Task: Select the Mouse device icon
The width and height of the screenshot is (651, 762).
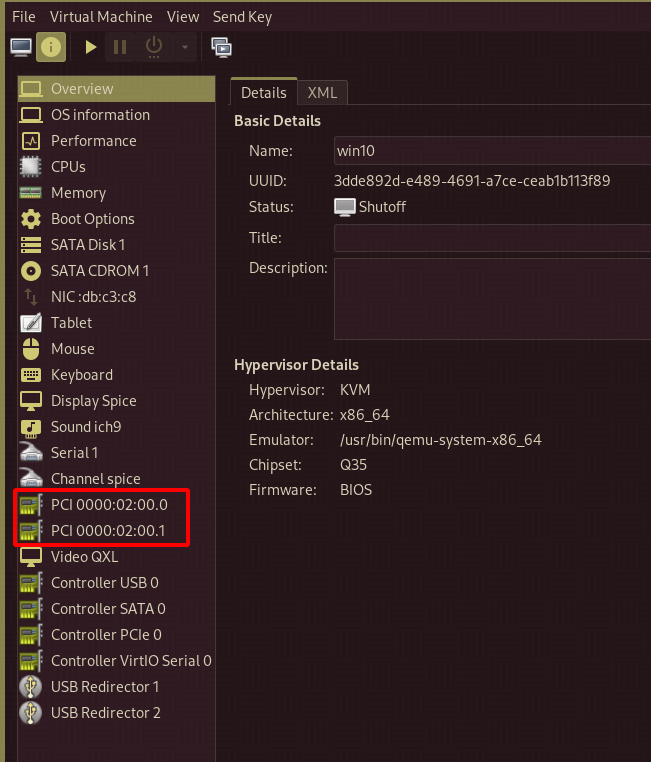Action: coord(31,349)
